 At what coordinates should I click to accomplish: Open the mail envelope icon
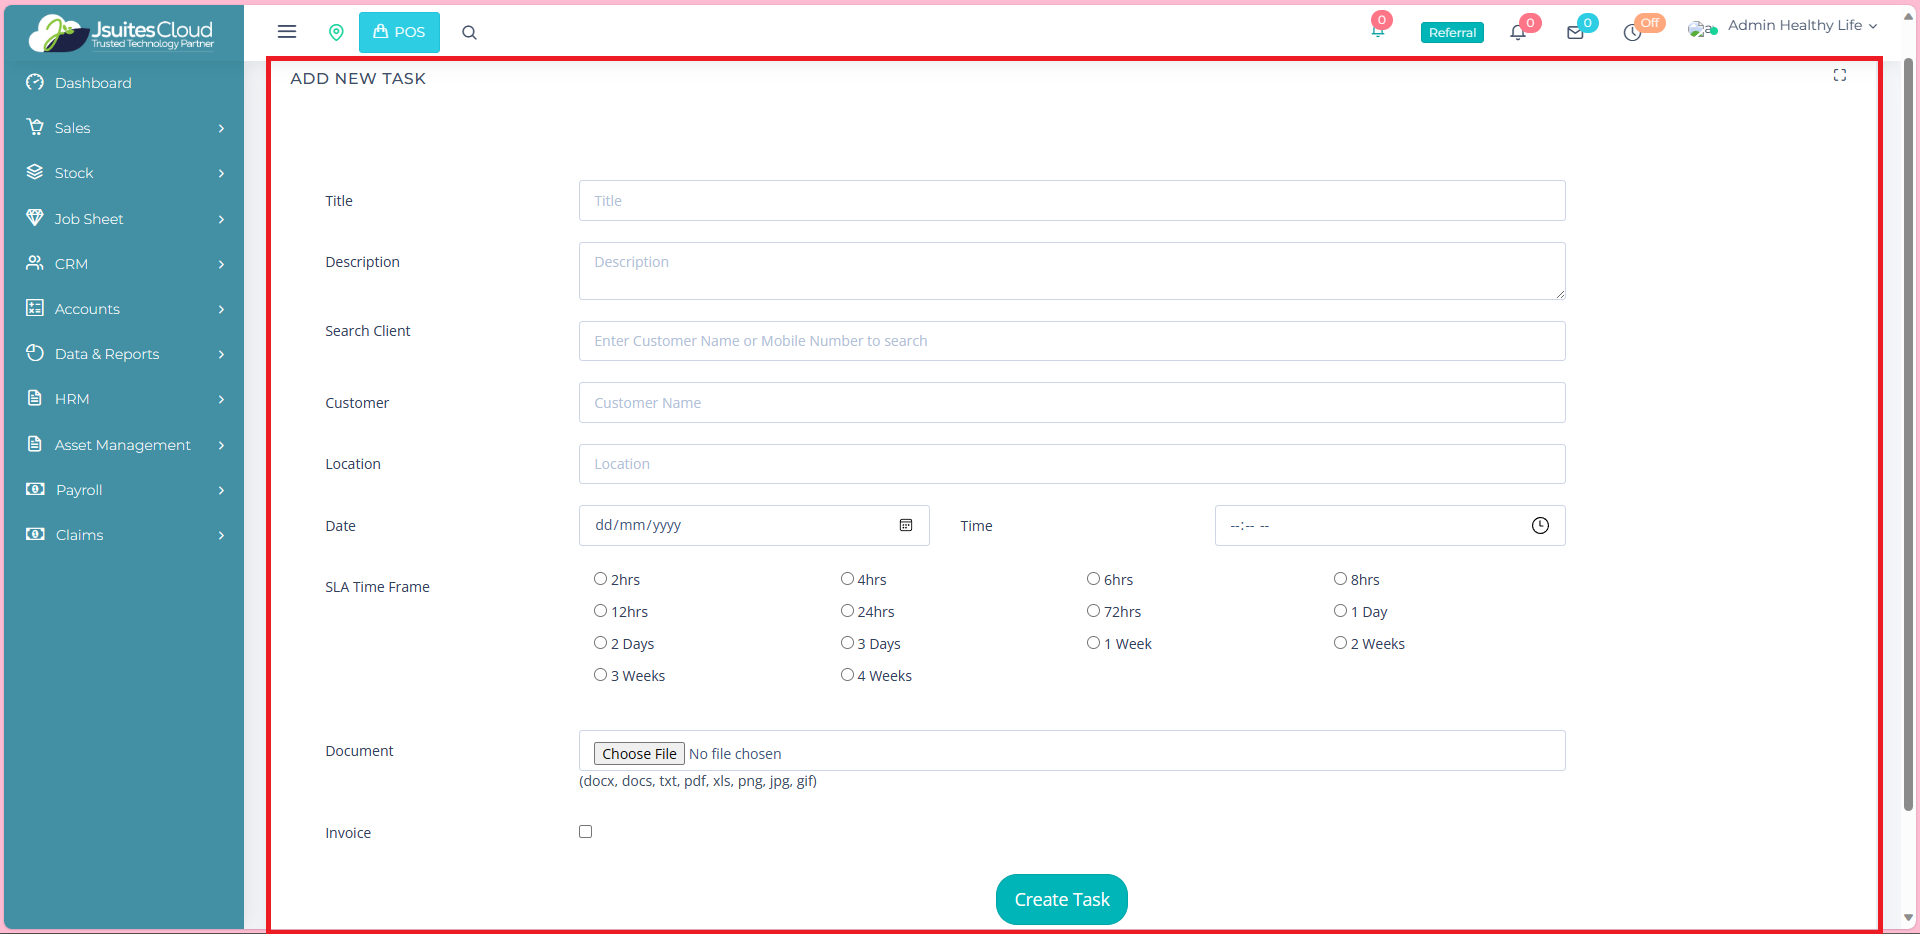[x=1575, y=32]
